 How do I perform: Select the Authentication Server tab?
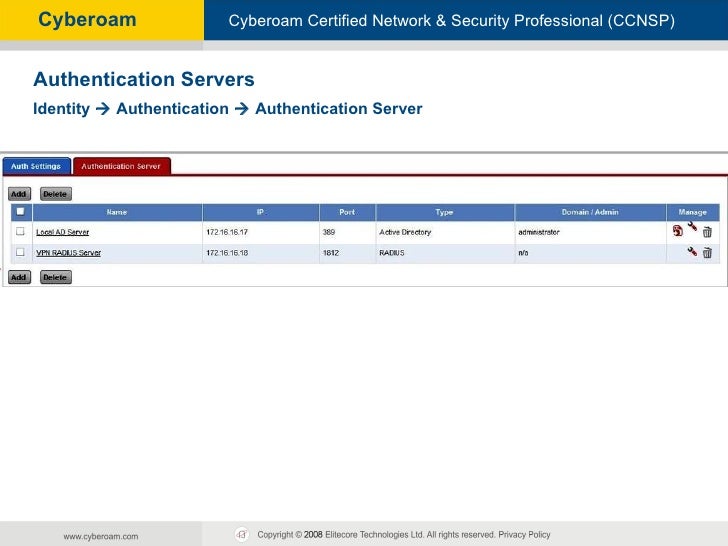click(122, 166)
